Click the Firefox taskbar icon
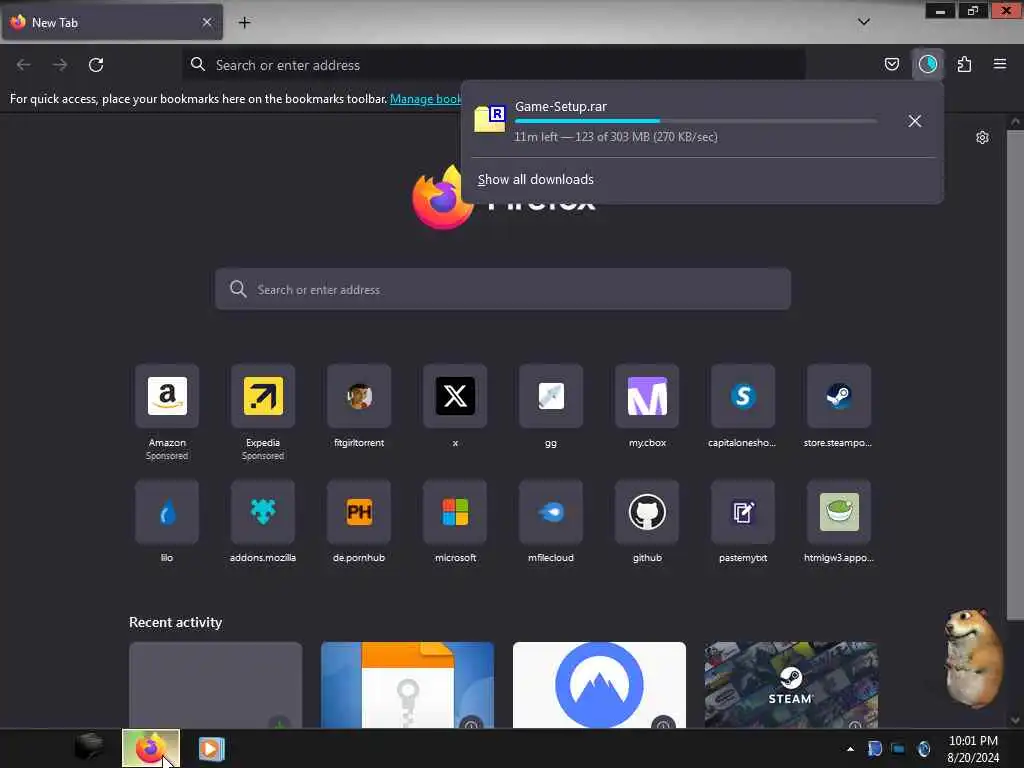1024x768 pixels. point(151,748)
